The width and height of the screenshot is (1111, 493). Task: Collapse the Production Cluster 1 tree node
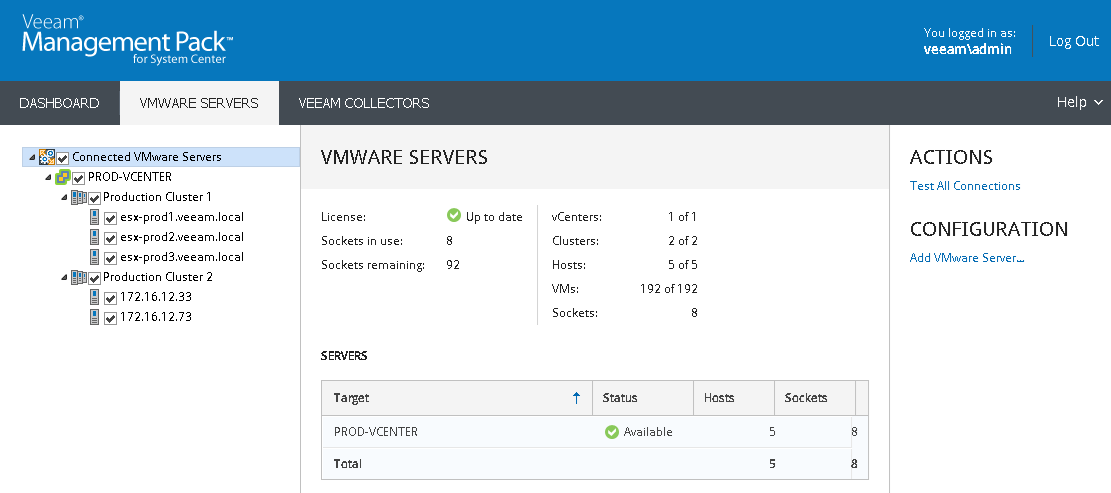[65, 197]
